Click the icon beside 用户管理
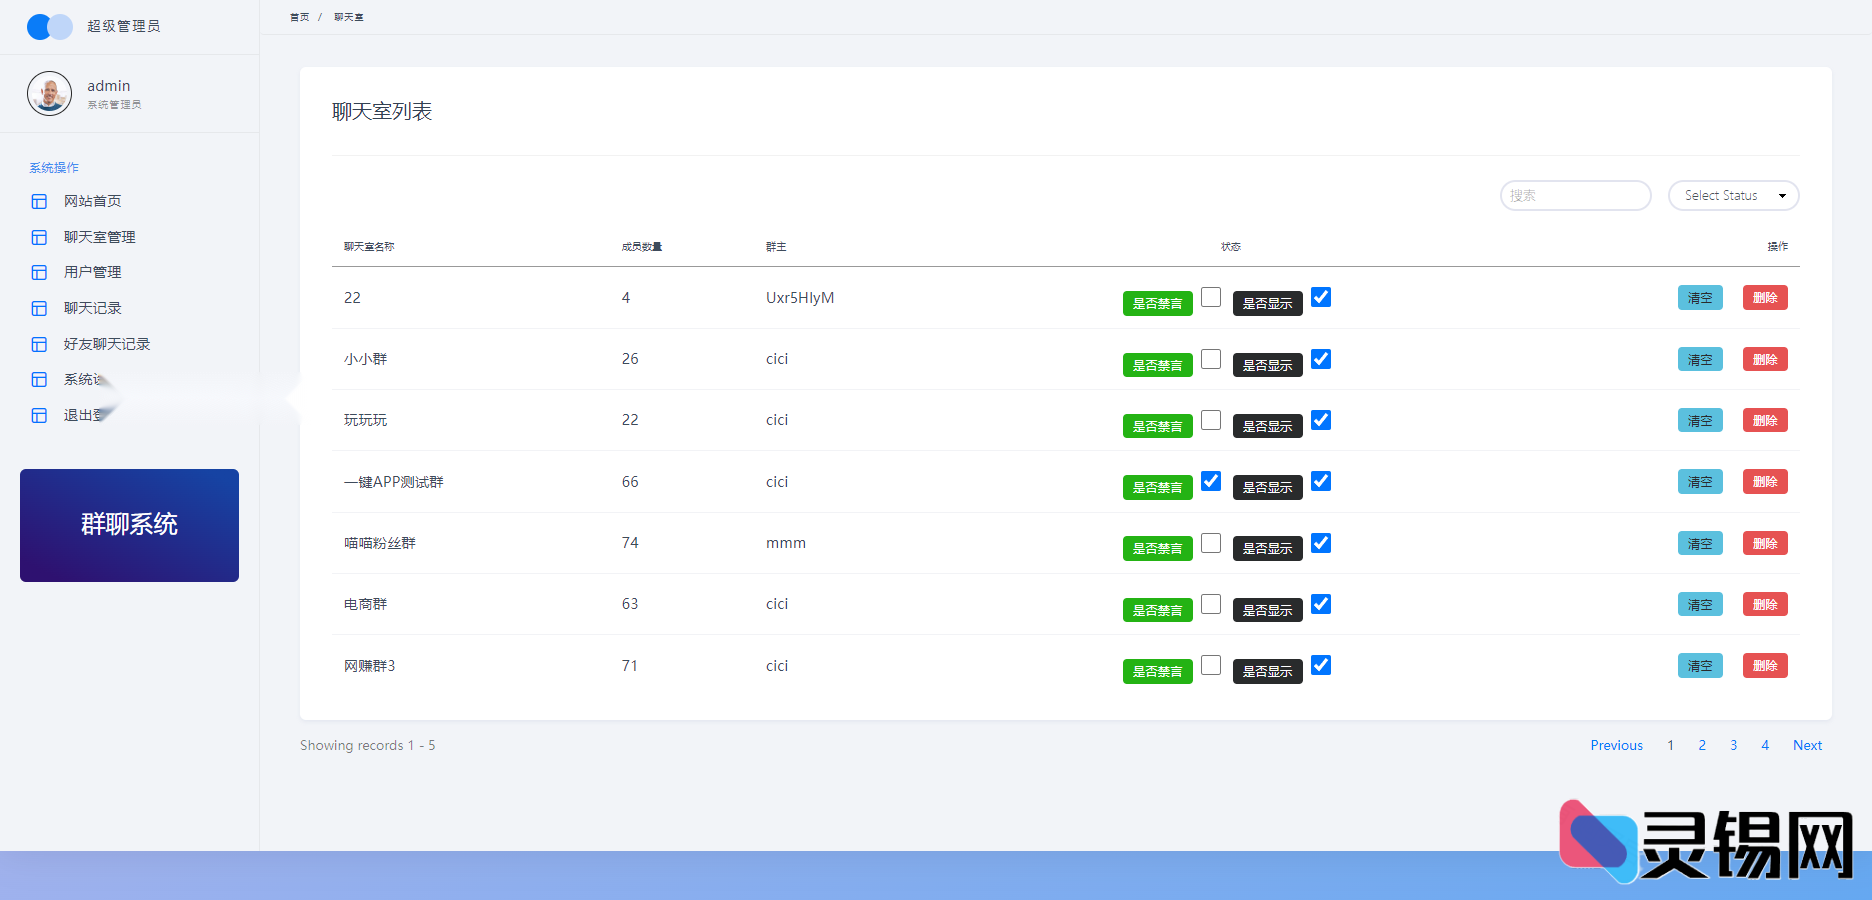The image size is (1872, 900). 39,273
